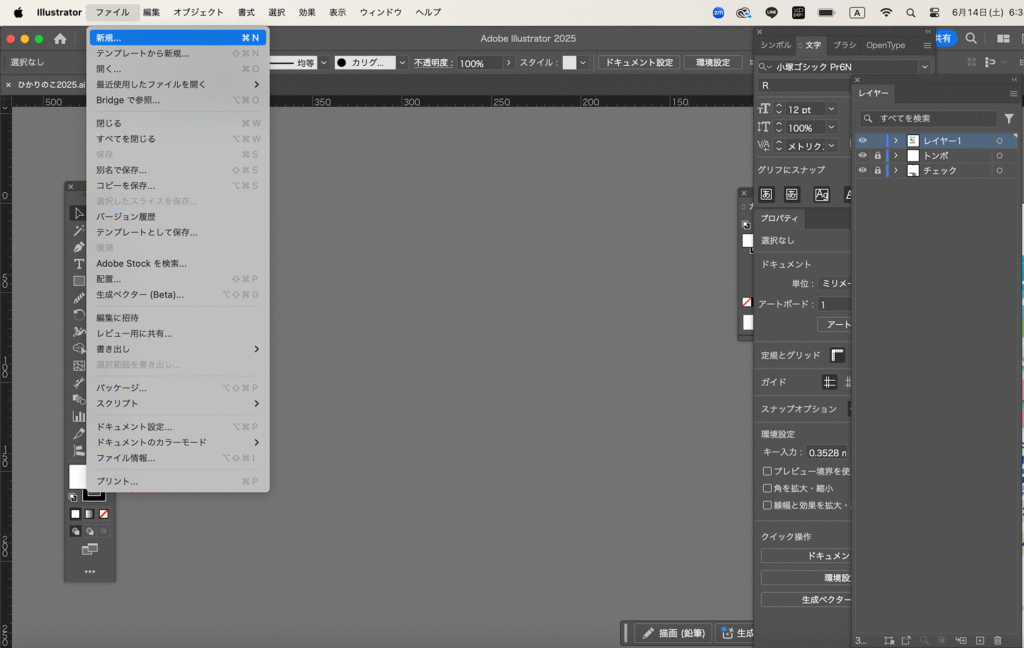The width and height of the screenshot is (1024, 648).
Task: Click the 生成ベクター quick action button
Action: coord(806,600)
